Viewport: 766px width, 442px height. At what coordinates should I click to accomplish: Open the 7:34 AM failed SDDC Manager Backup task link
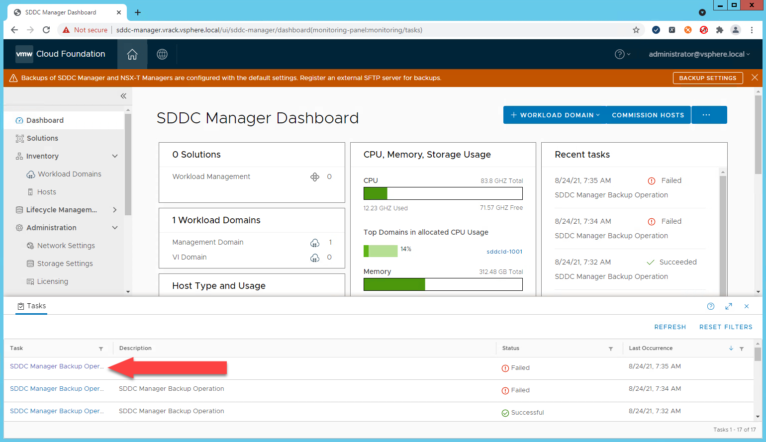coord(57,389)
